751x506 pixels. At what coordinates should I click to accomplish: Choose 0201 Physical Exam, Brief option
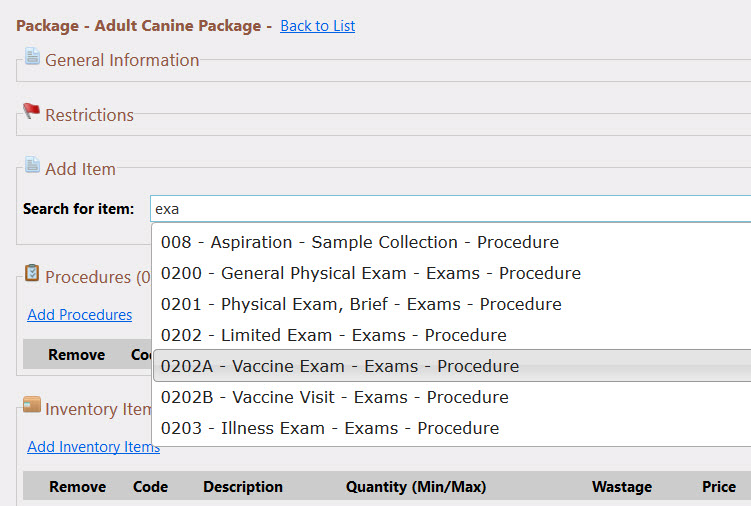coord(451,304)
